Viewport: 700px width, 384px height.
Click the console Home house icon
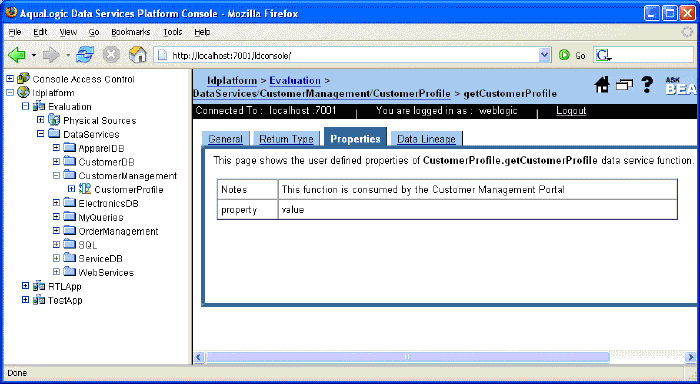602,84
